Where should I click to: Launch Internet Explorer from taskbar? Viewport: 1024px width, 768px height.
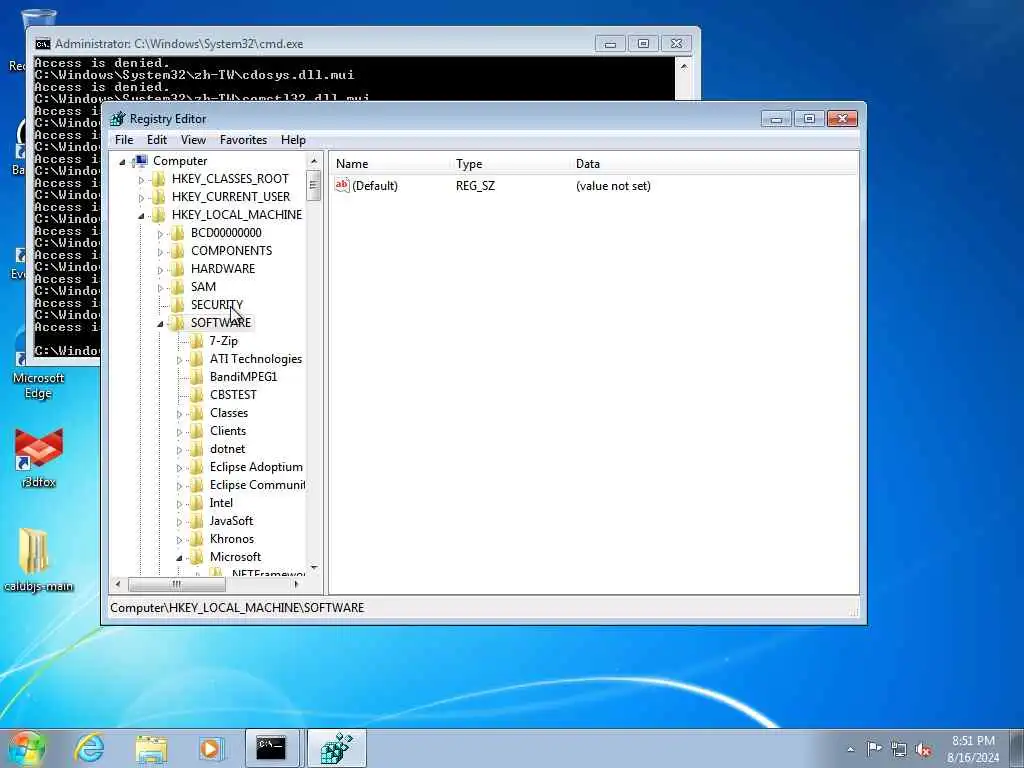point(89,748)
